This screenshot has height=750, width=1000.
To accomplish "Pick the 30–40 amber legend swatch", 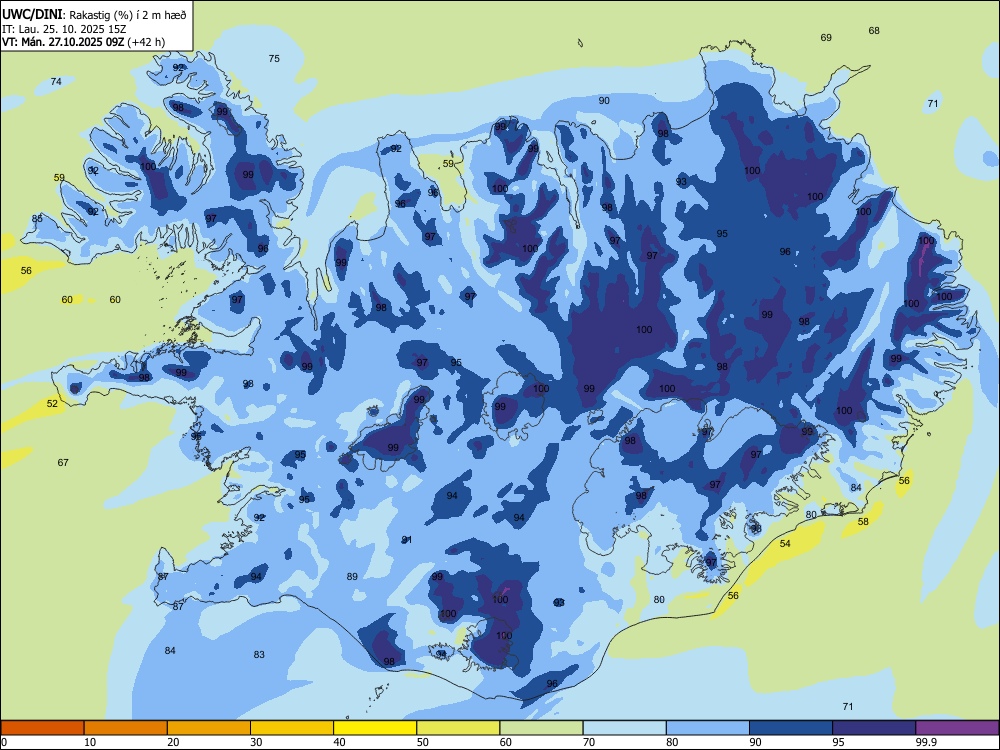I will [x=292, y=728].
